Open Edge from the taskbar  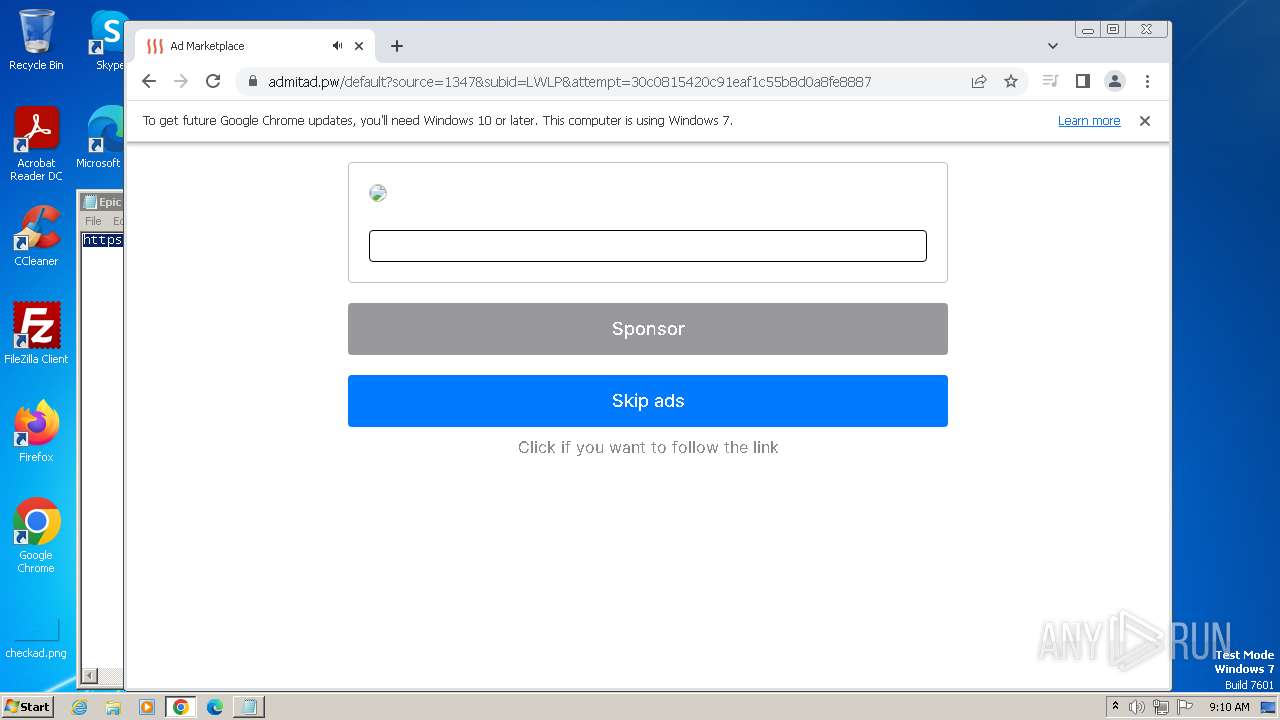[214, 707]
